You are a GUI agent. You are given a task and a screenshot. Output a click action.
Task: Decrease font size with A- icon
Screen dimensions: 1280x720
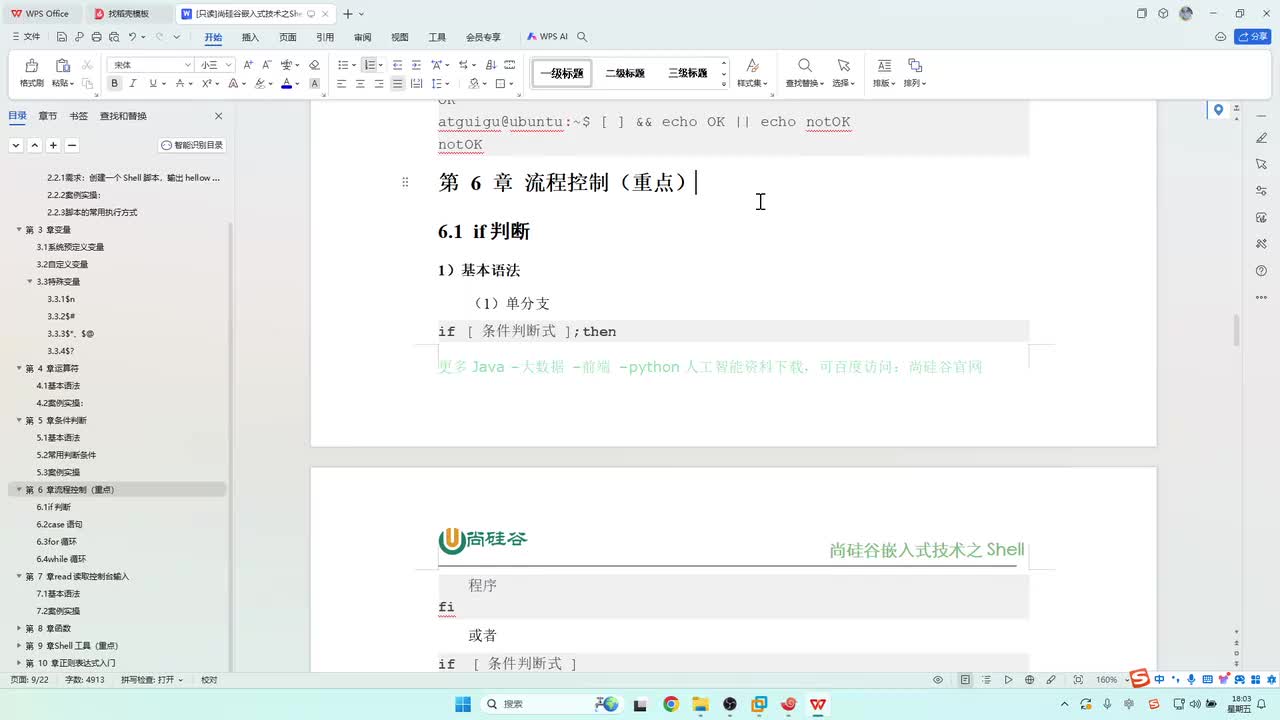point(267,64)
